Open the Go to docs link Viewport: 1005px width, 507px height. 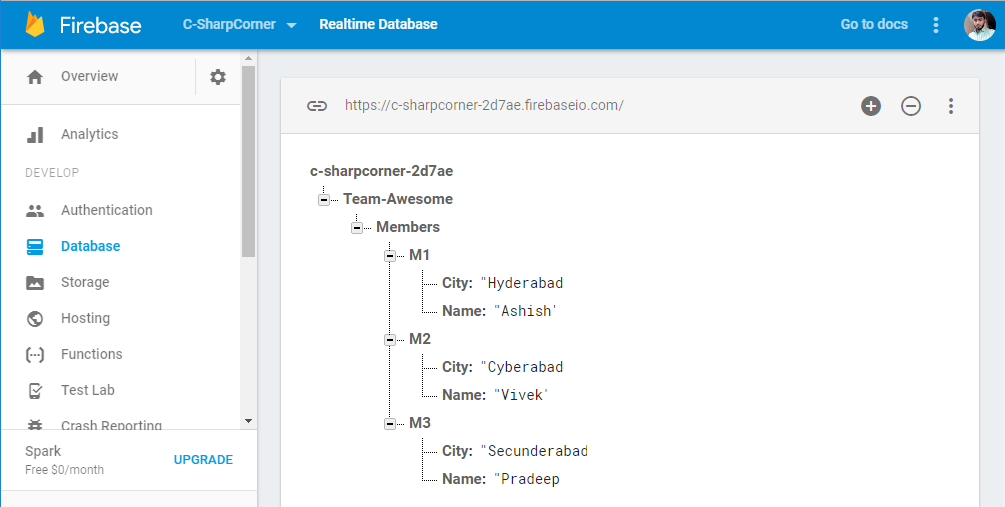(874, 24)
